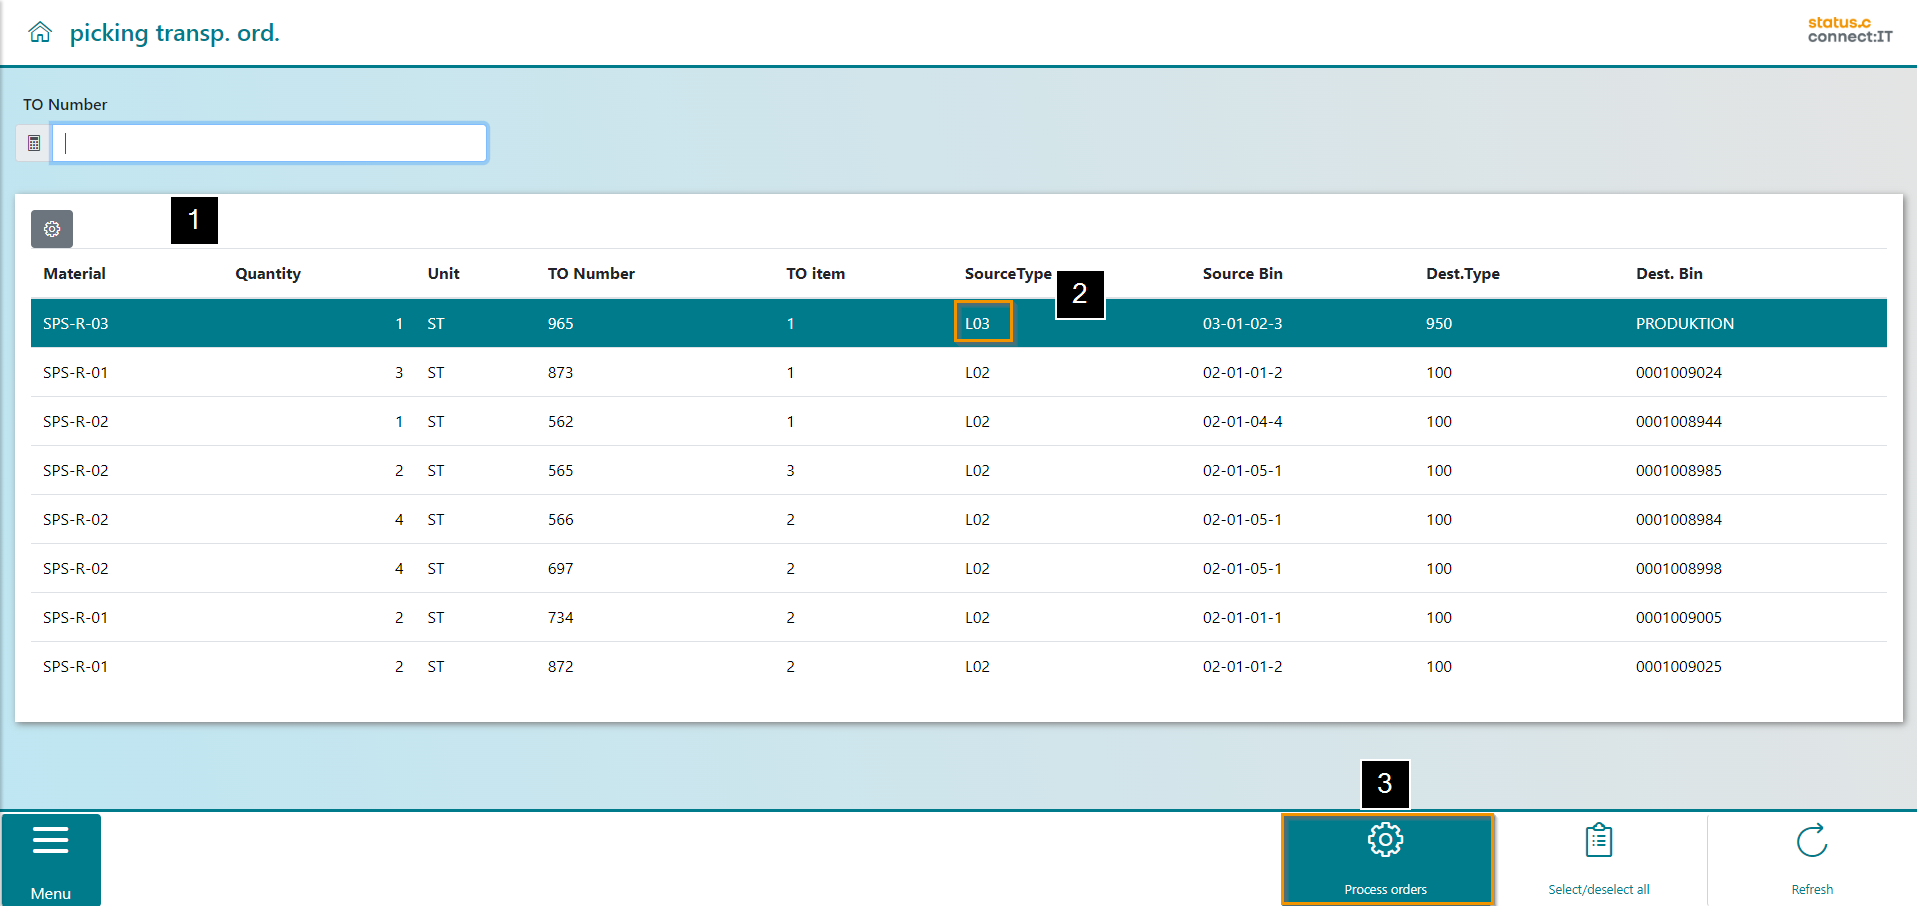1917x906 pixels.
Task: Select row with TO Number 562
Action: point(560,422)
